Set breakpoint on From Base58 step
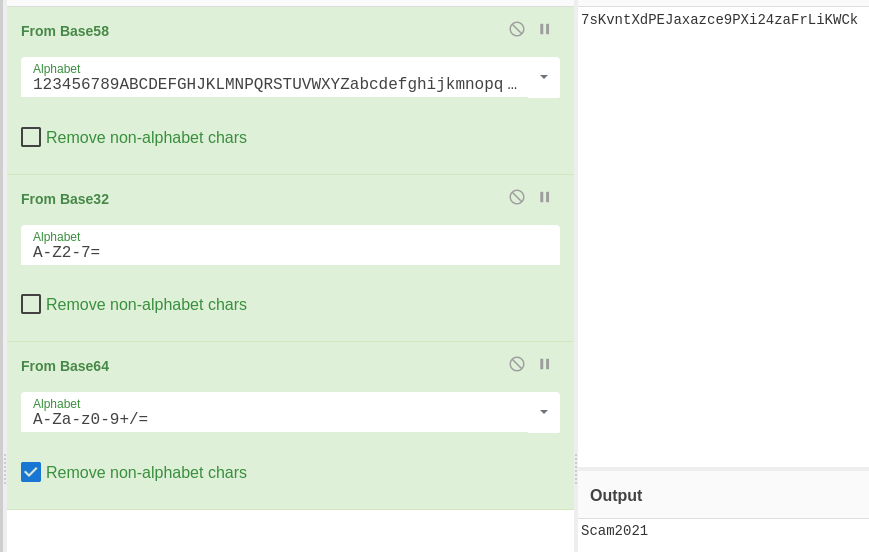 pyautogui.click(x=545, y=29)
